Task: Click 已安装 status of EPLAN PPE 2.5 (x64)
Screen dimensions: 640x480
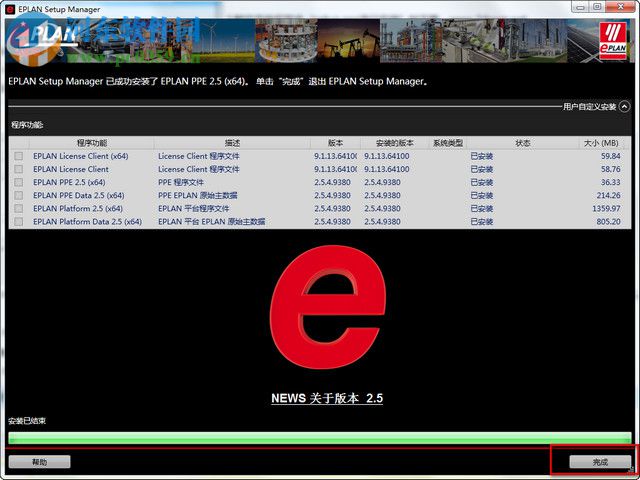Action: coord(482,182)
